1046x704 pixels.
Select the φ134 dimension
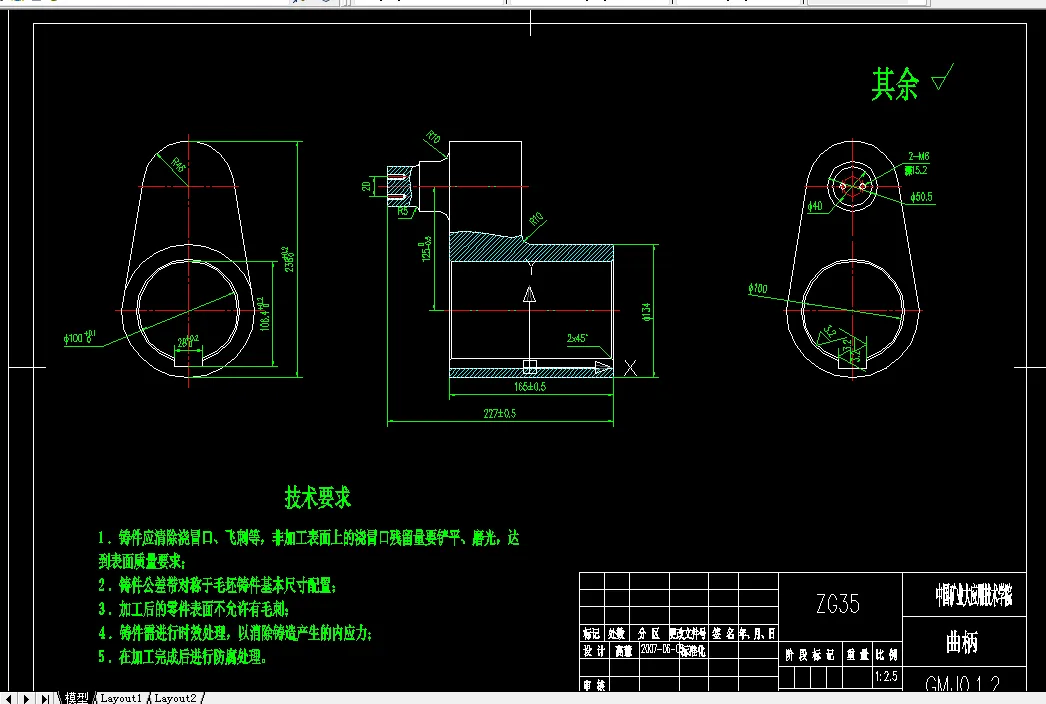click(646, 312)
